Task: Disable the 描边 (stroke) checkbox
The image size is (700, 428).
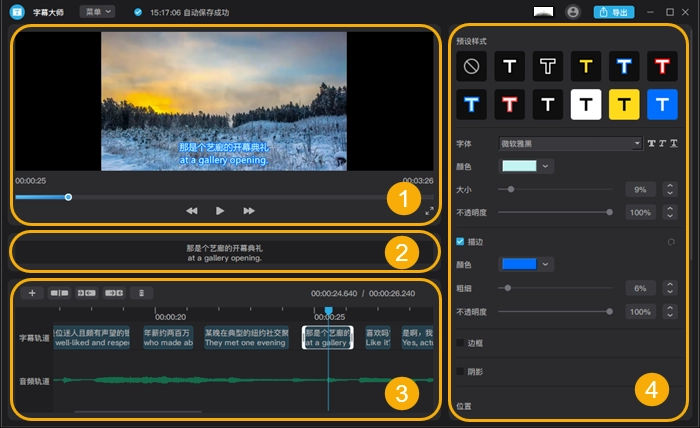Action: (460, 241)
